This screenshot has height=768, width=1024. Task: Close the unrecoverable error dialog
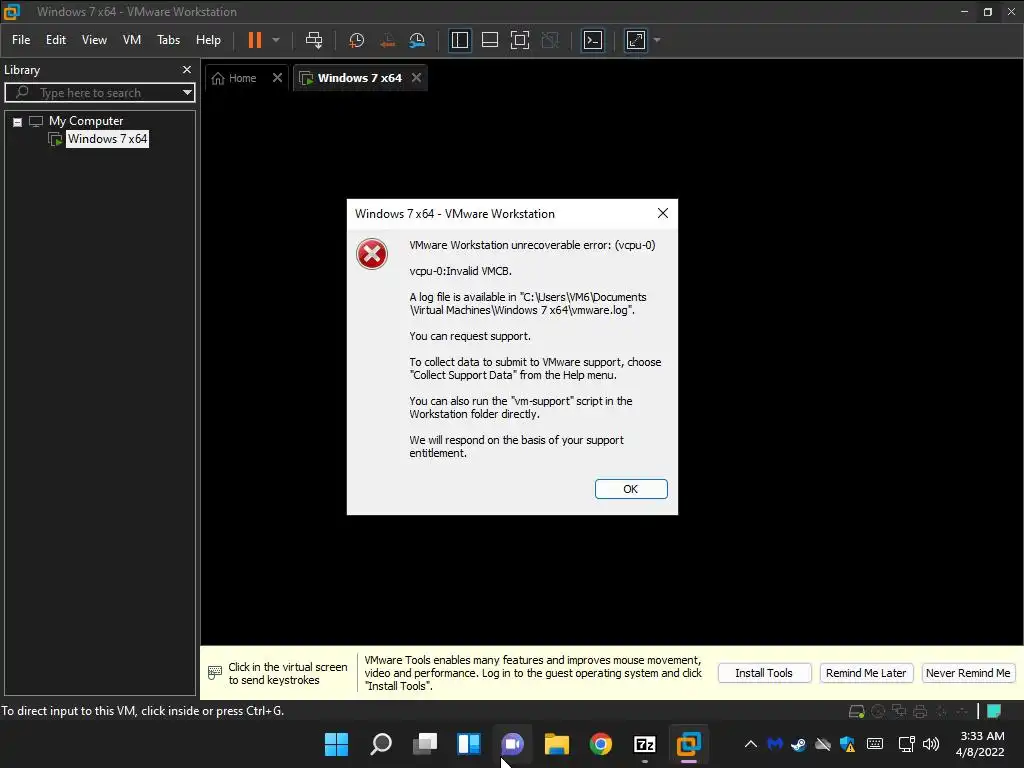(663, 213)
